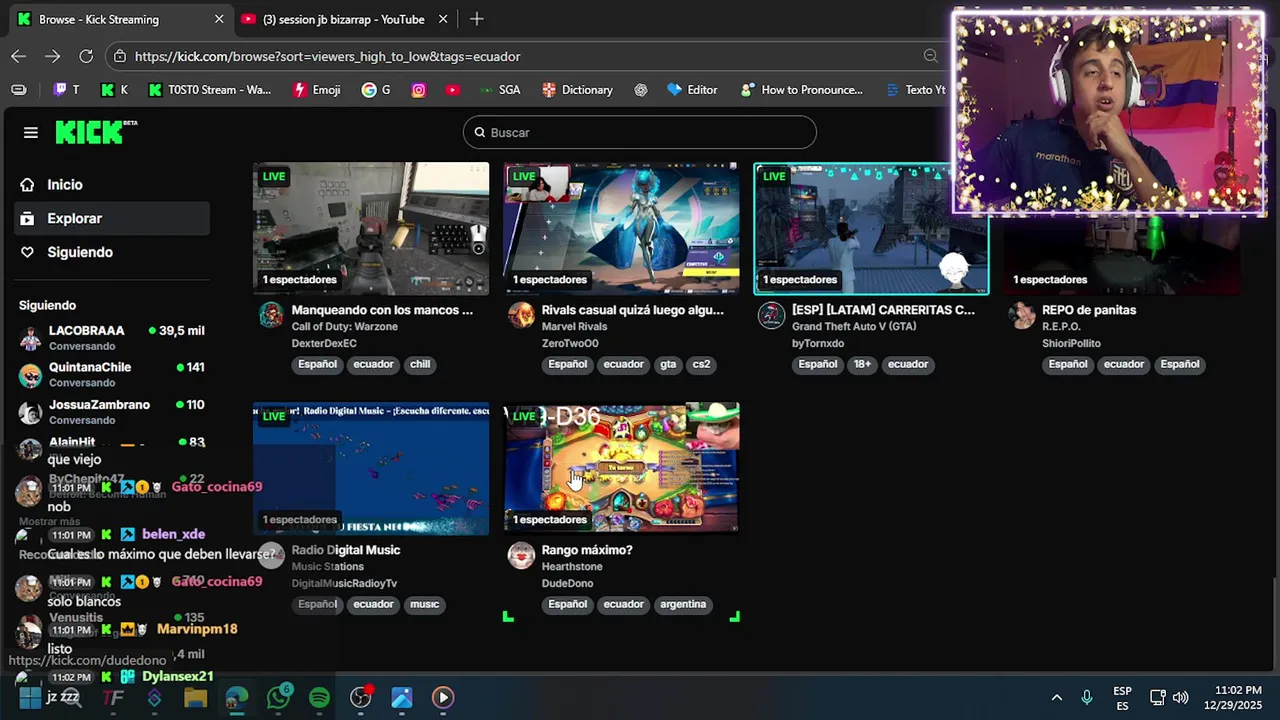Click DudeDono channel name

(x=567, y=583)
